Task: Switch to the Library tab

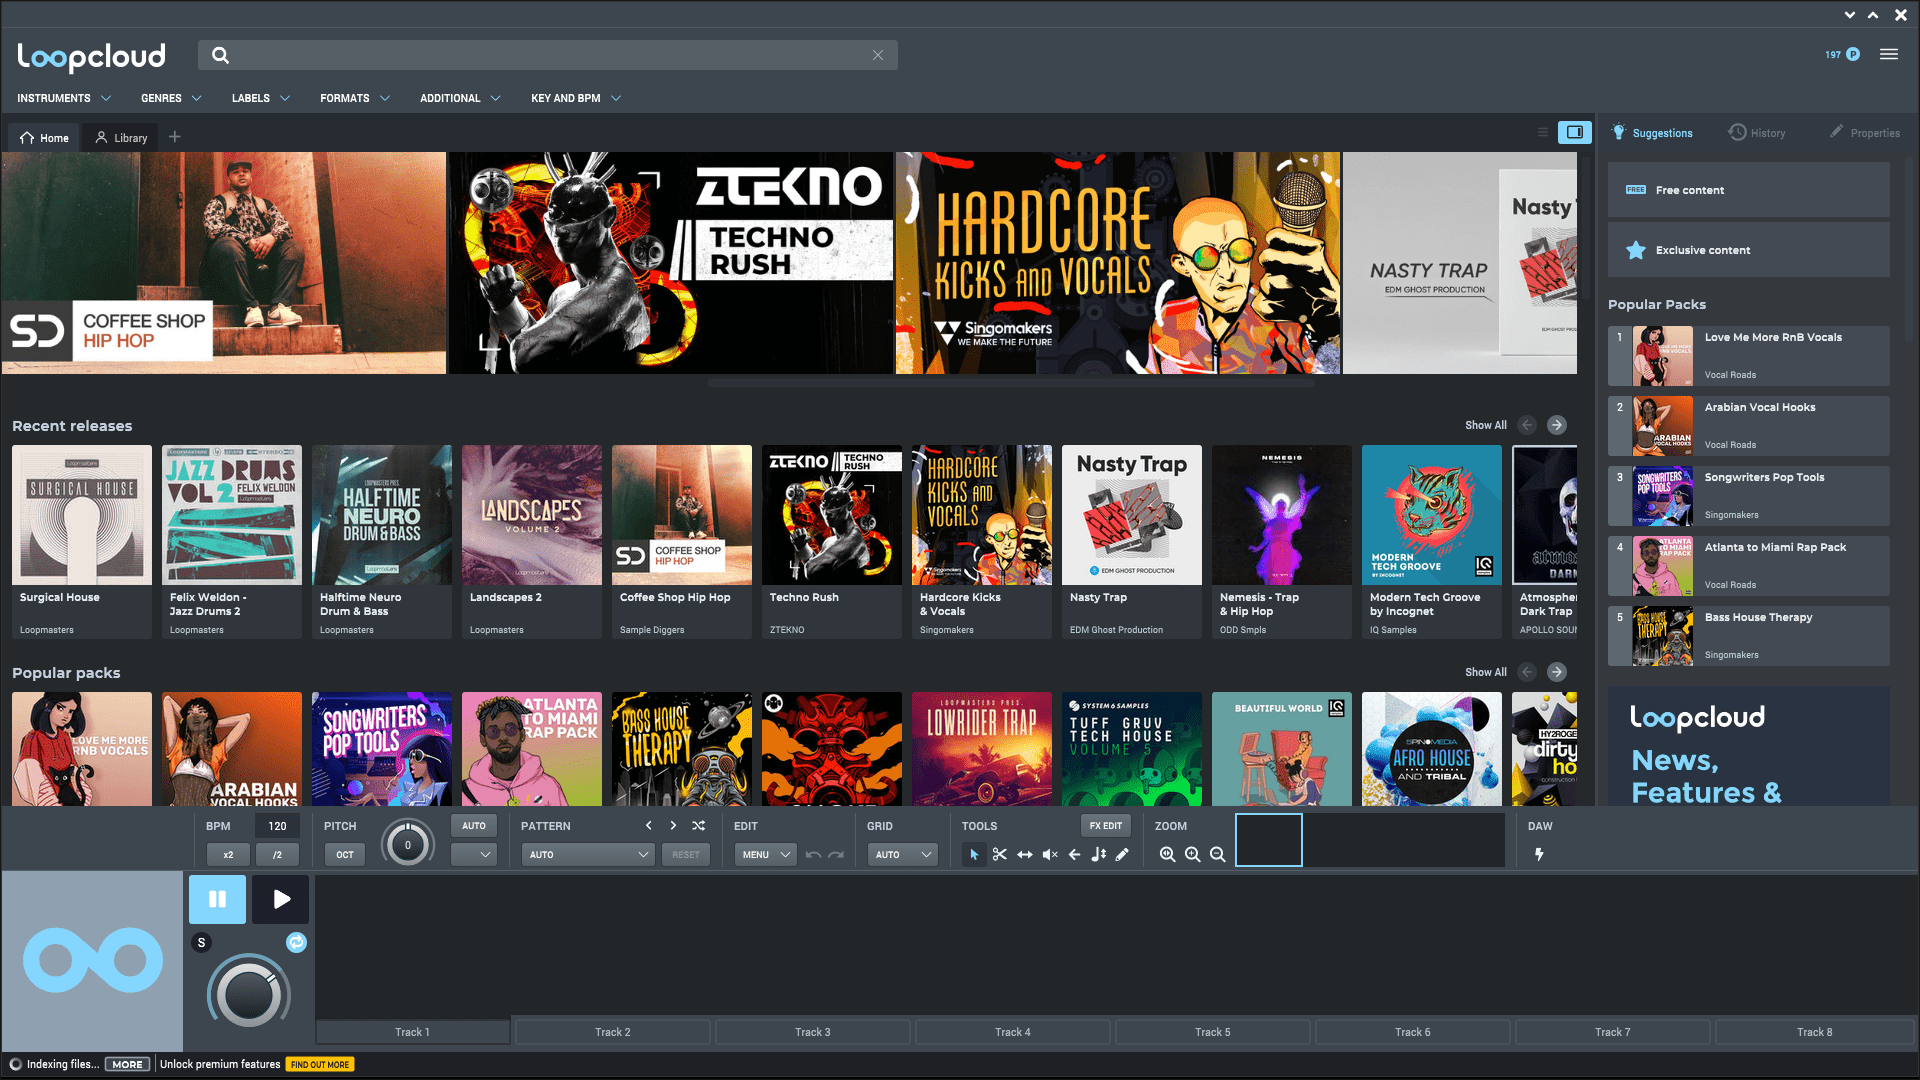Action: pyautogui.click(x=121, y=138)
